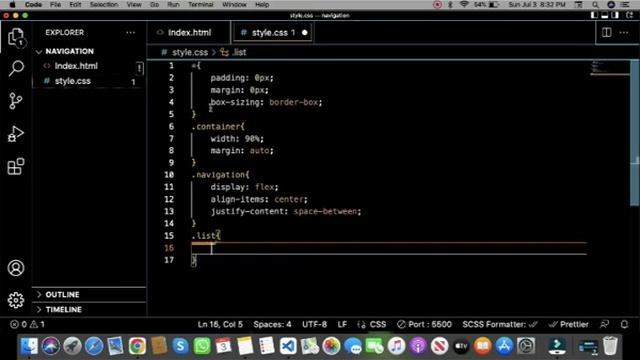
Task: Open the Apple menu
Action: pyautogui.click(x=12, y=4)
